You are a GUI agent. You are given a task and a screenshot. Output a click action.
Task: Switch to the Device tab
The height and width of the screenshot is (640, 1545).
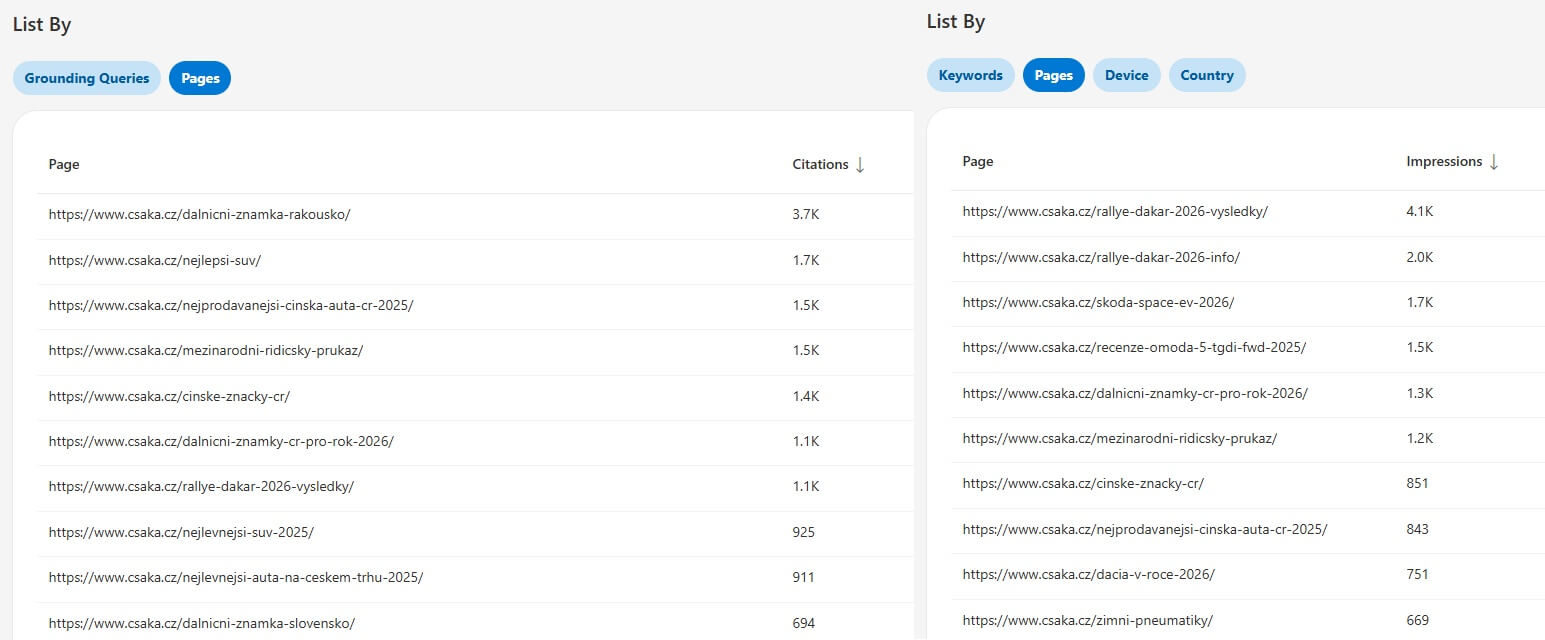1126,75
